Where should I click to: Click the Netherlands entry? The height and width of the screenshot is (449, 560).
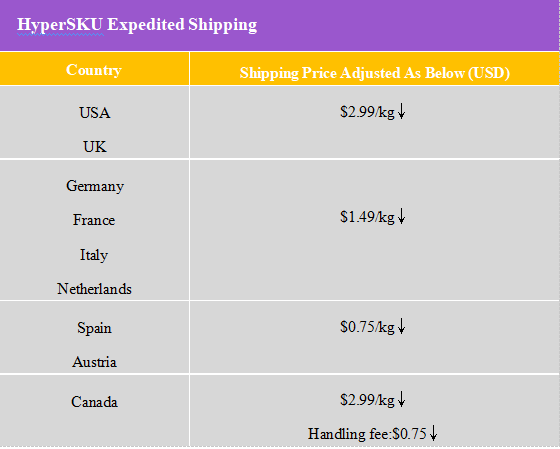(94, 289)
